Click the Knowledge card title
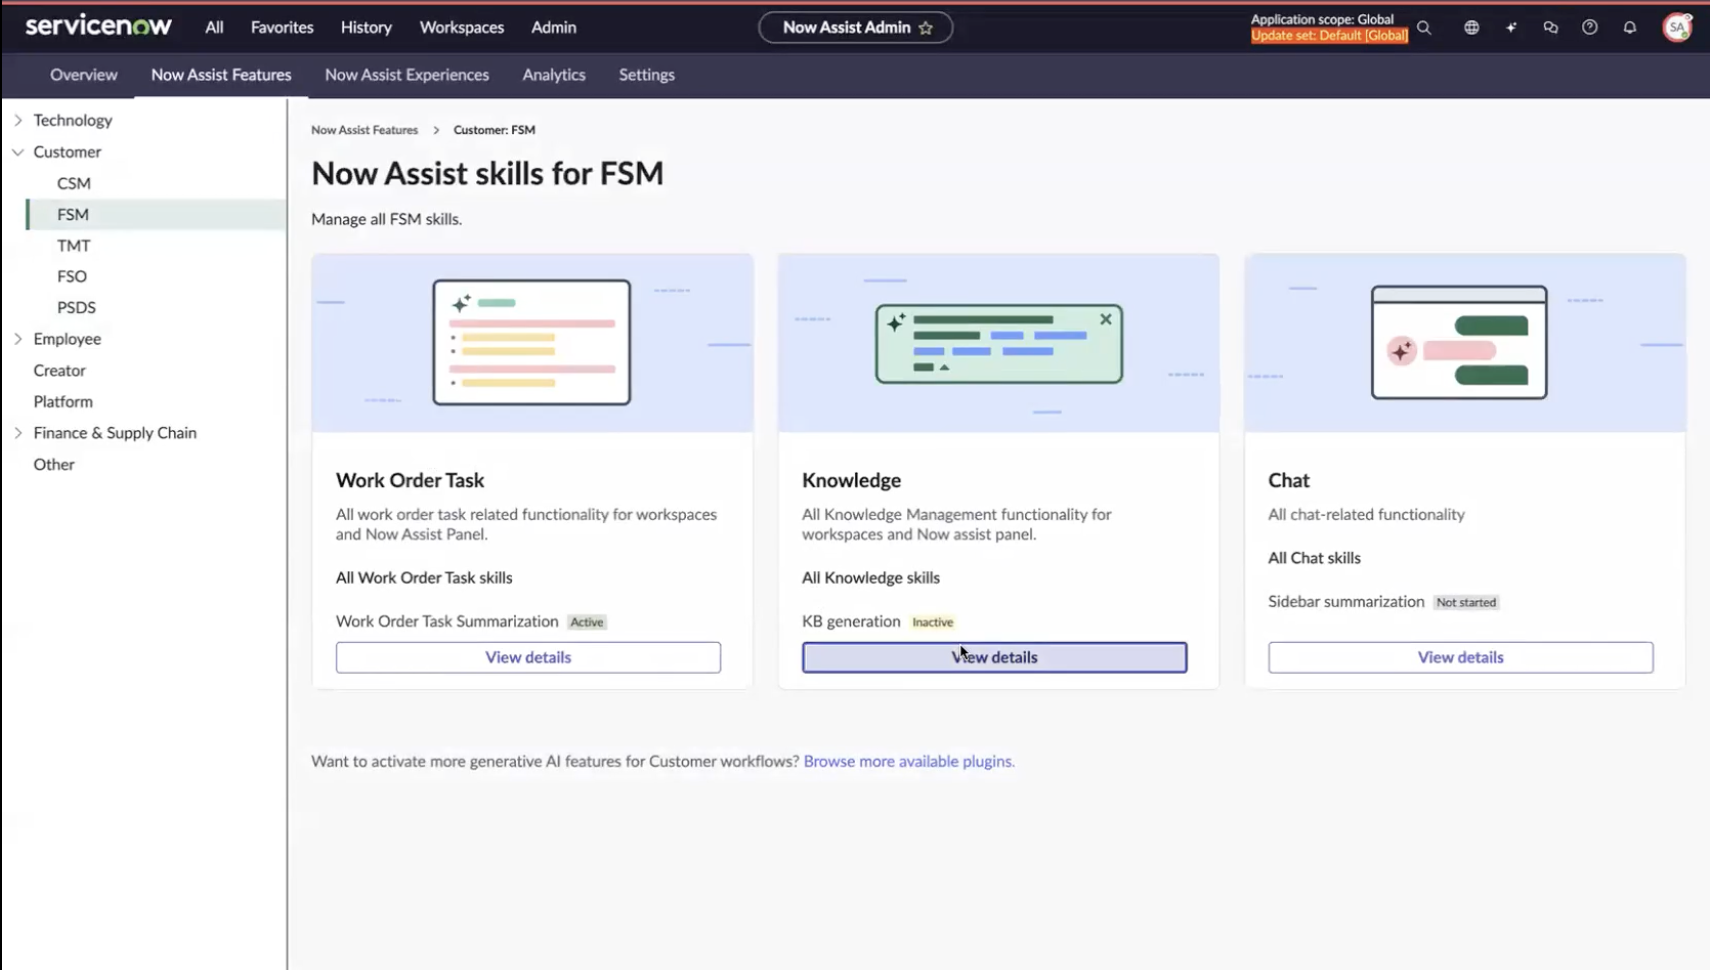 coord(851,480)
